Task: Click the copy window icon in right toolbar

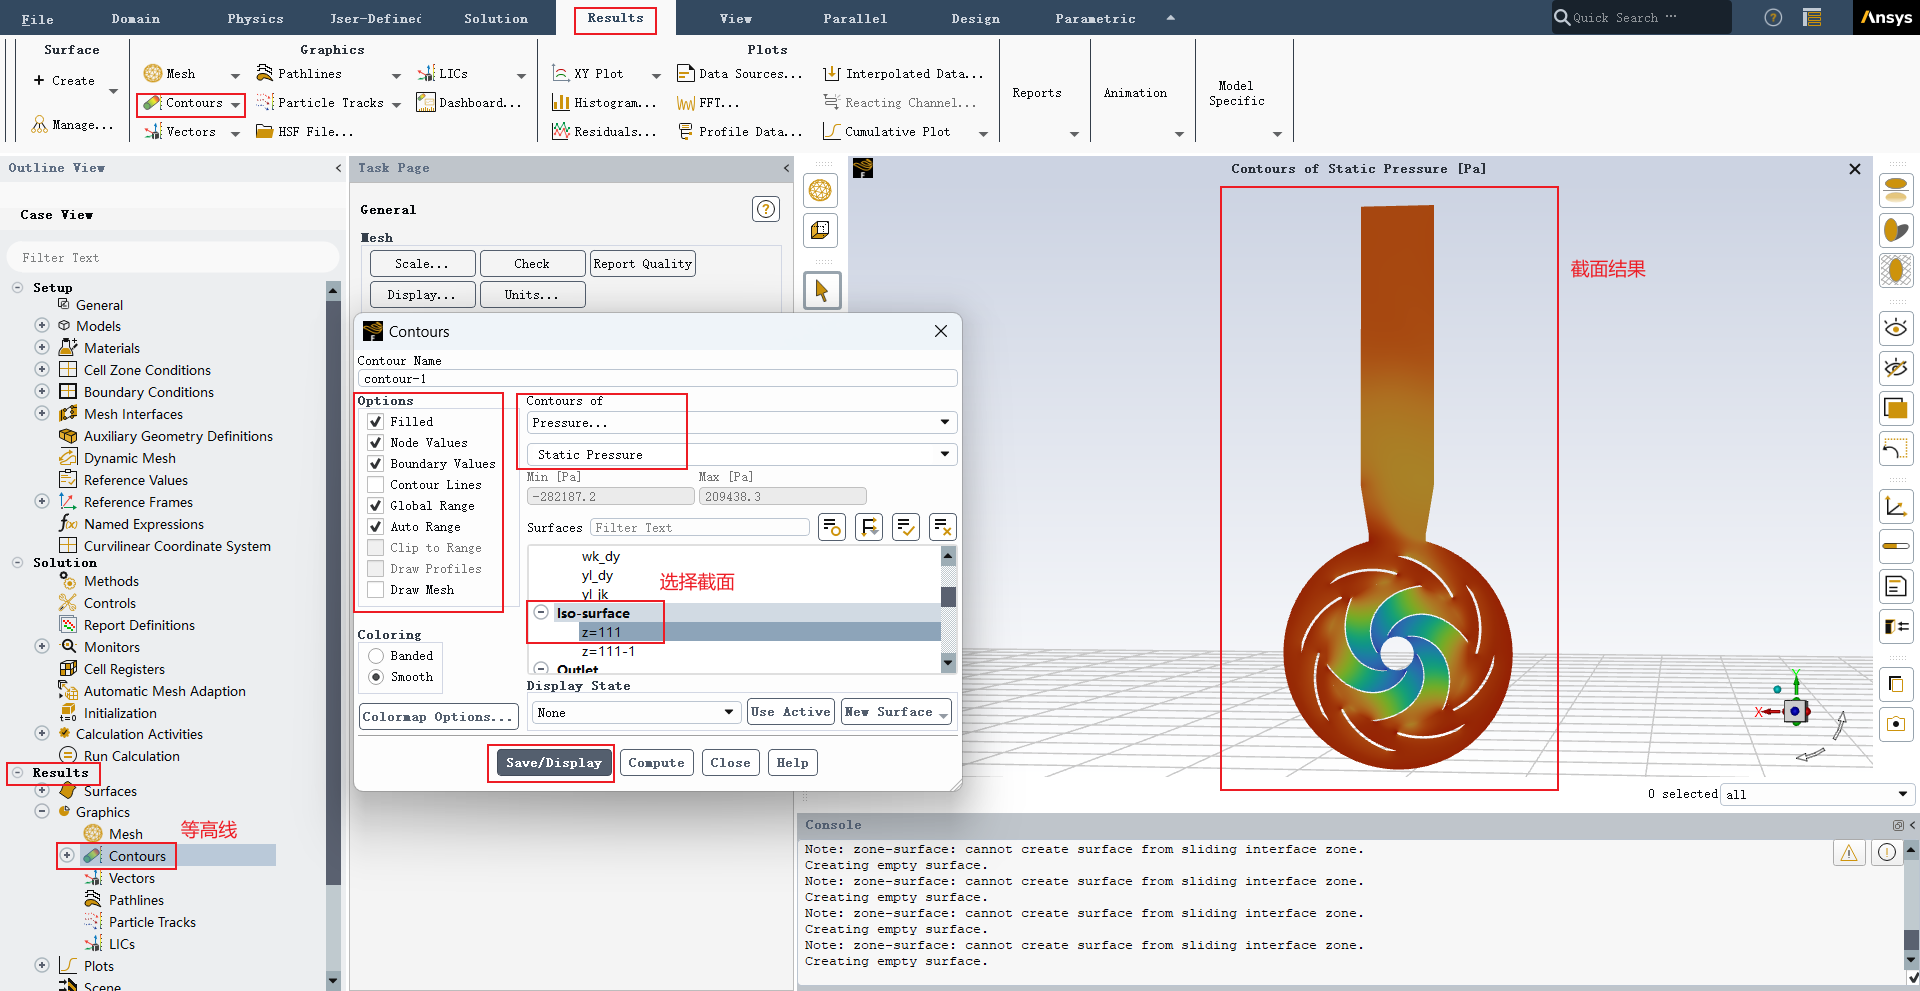Action: tap(1896, 684)
